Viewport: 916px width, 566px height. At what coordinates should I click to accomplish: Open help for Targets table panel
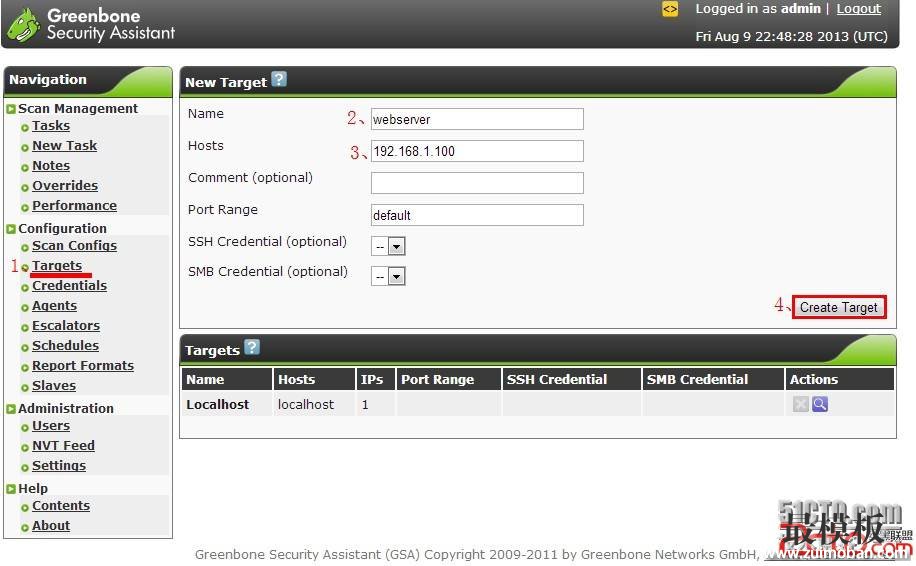coord(252,347)
